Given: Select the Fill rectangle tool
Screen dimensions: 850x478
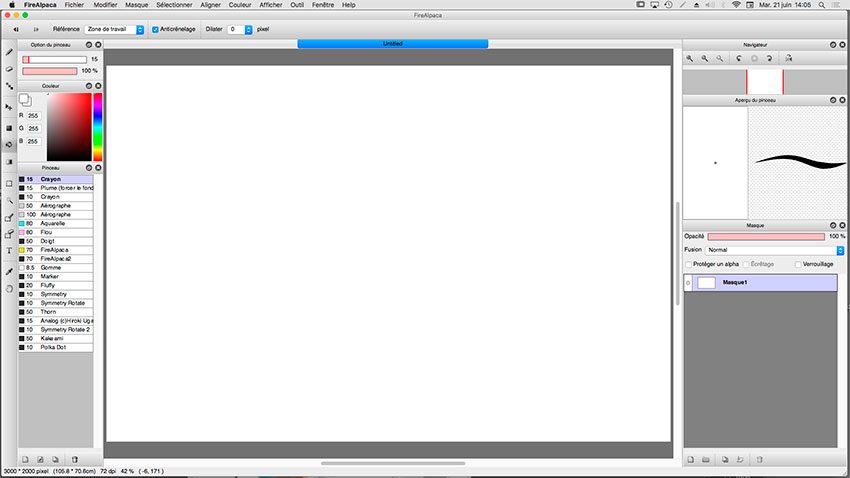Looking at the screenshot, I should (x=9, y=128).
